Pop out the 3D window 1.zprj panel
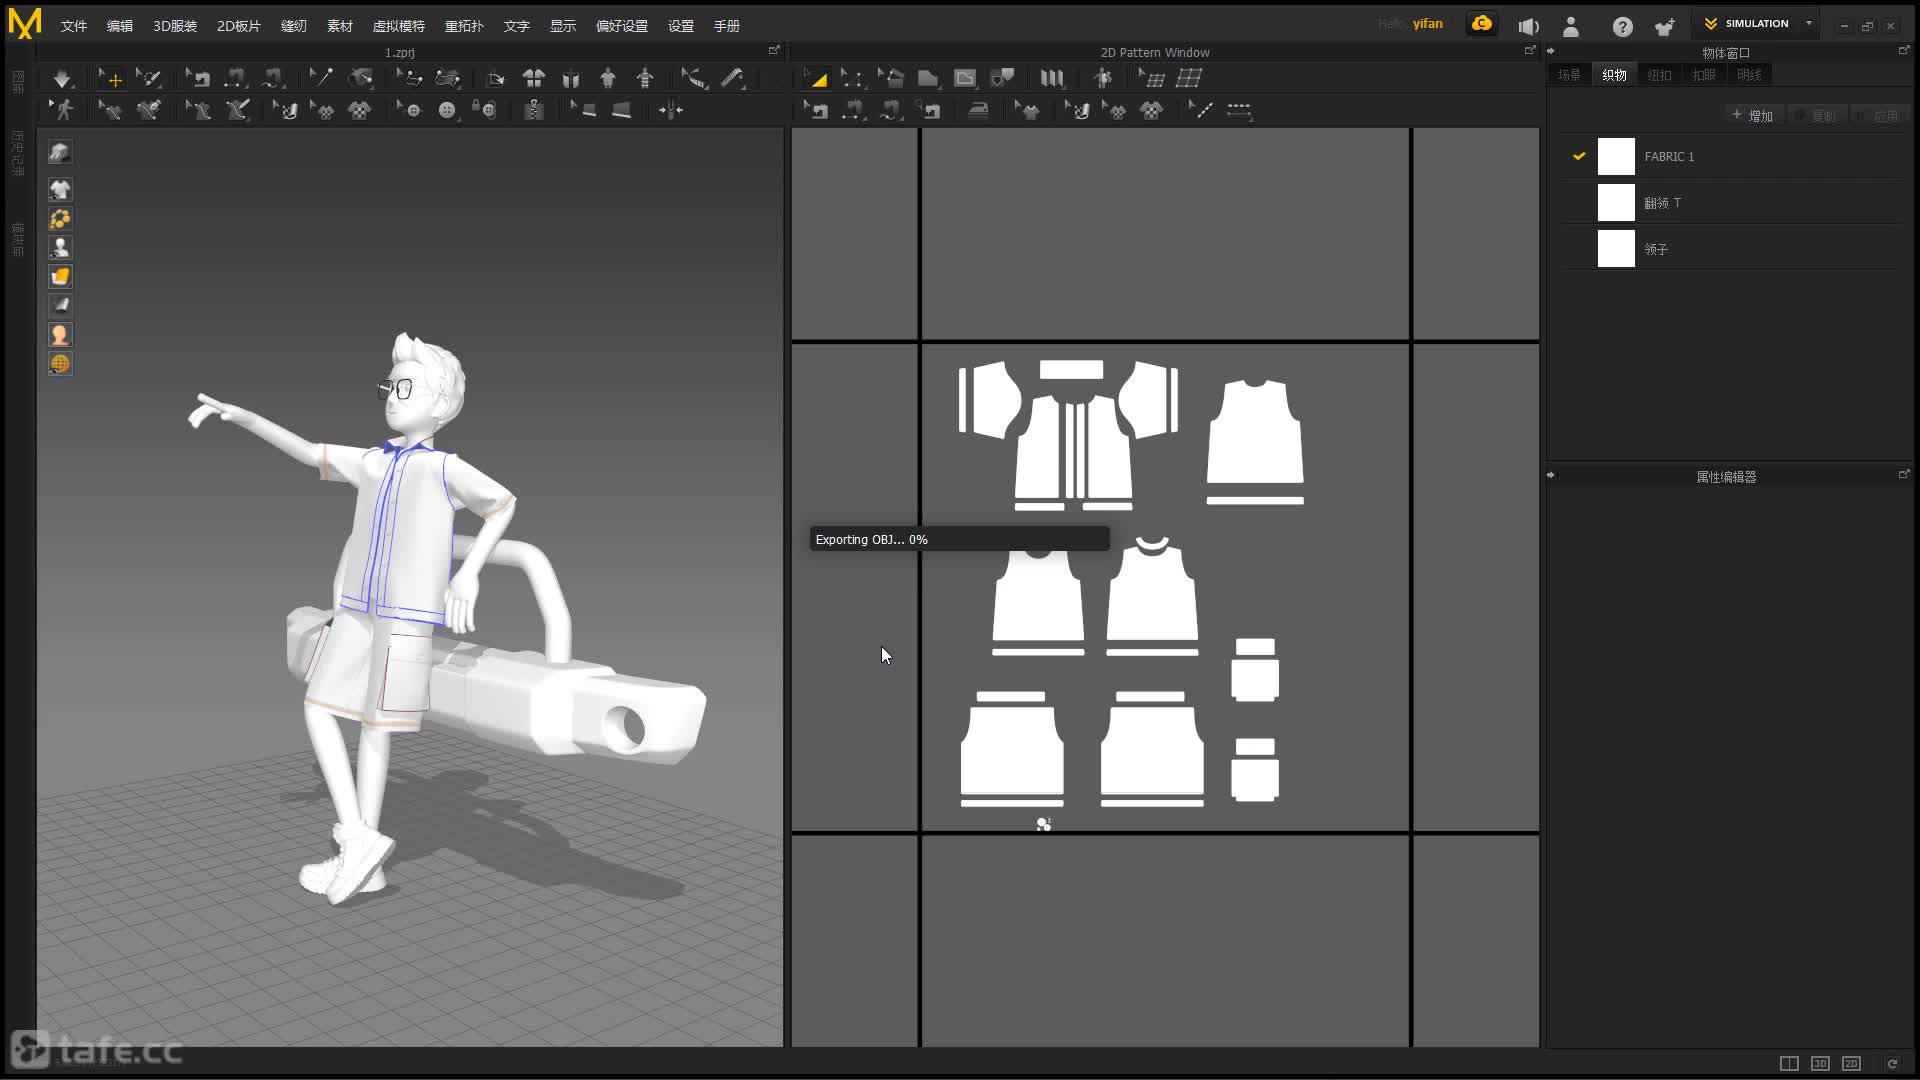 pyautogui.click(x=774, y=50)
